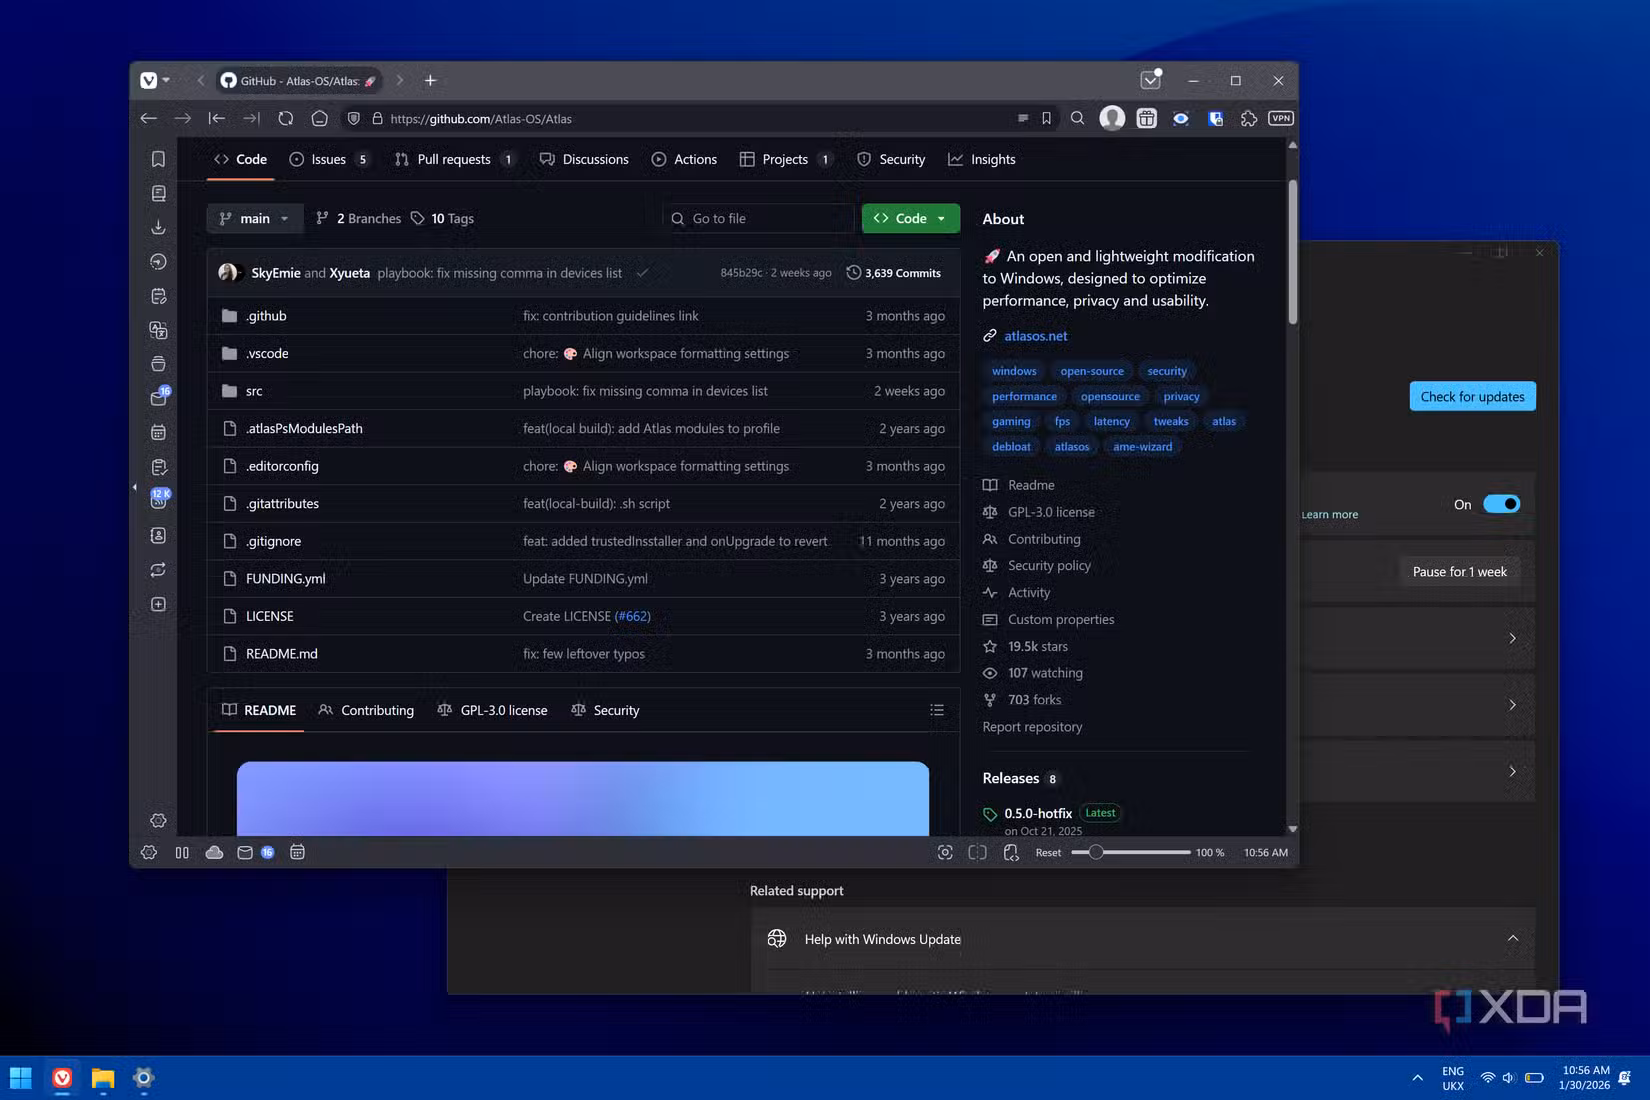Reset page zoom
This screenshot has width=1650, height=1100.
[x=1048, y=853]
